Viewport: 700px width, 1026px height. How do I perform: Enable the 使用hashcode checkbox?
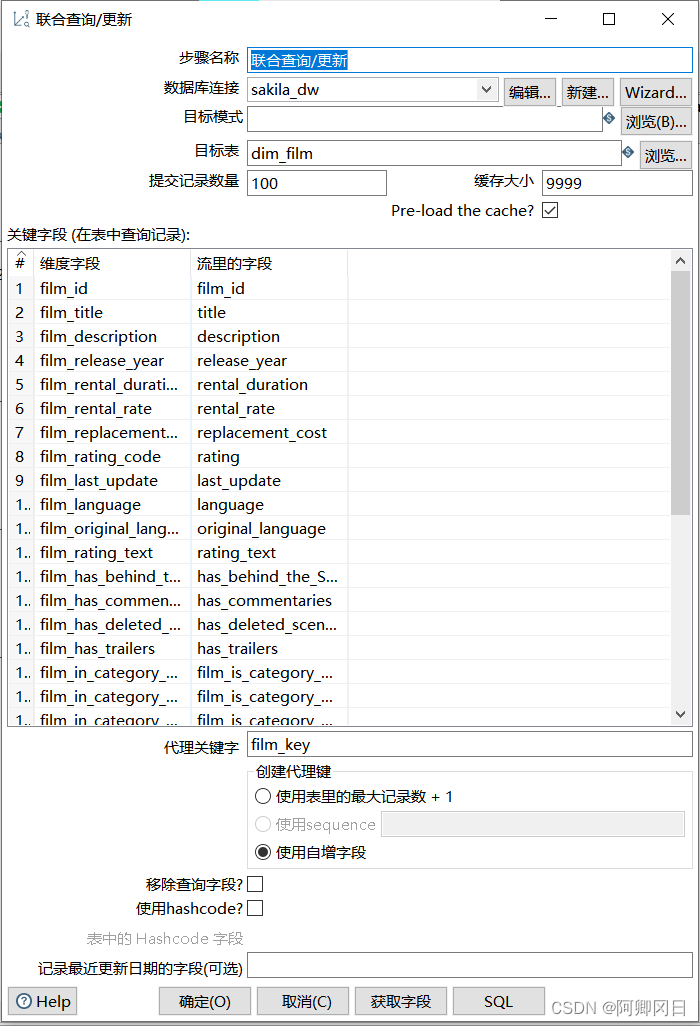[255, 908]
